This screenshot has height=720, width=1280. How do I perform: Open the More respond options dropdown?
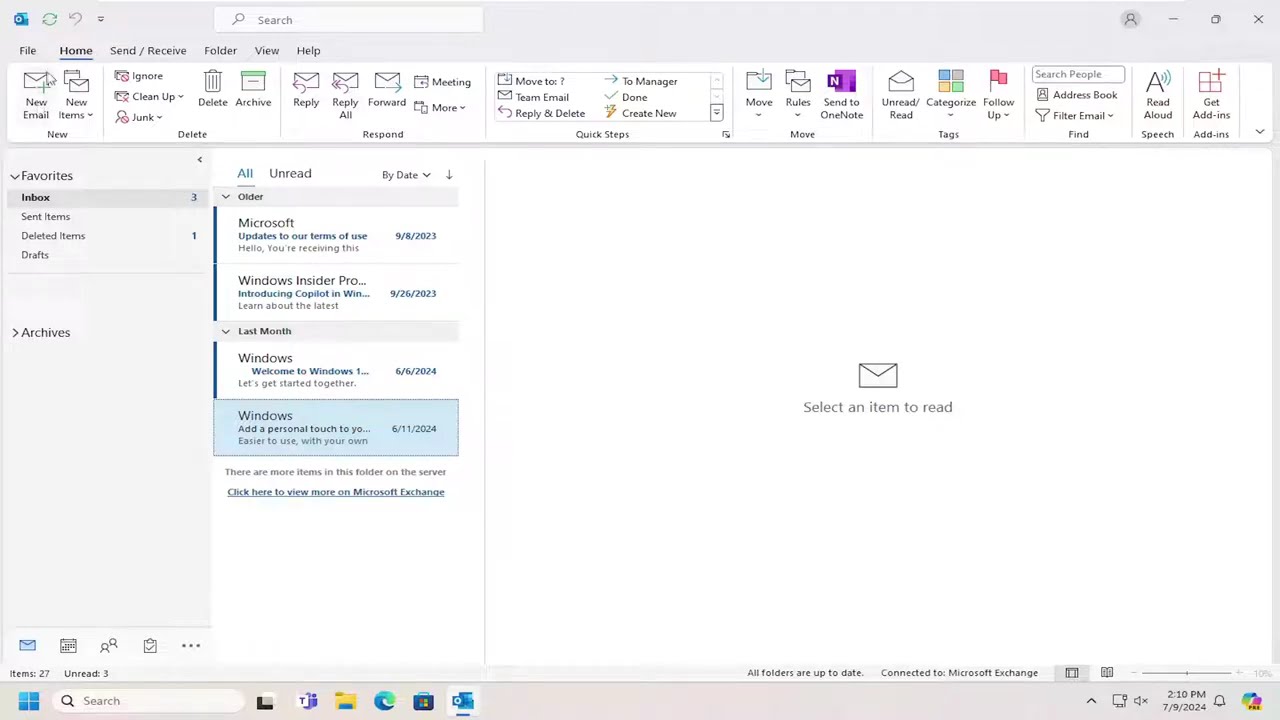pyautogui.click(x=440, y=108)
